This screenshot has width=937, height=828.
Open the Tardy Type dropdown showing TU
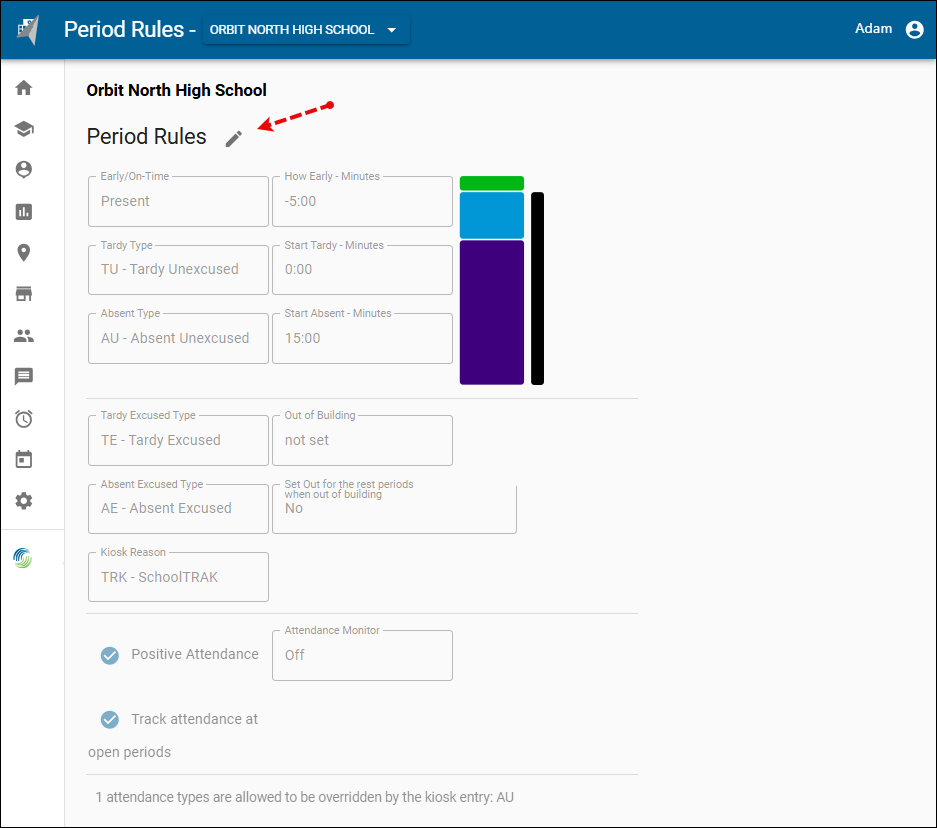click(178, 269)
